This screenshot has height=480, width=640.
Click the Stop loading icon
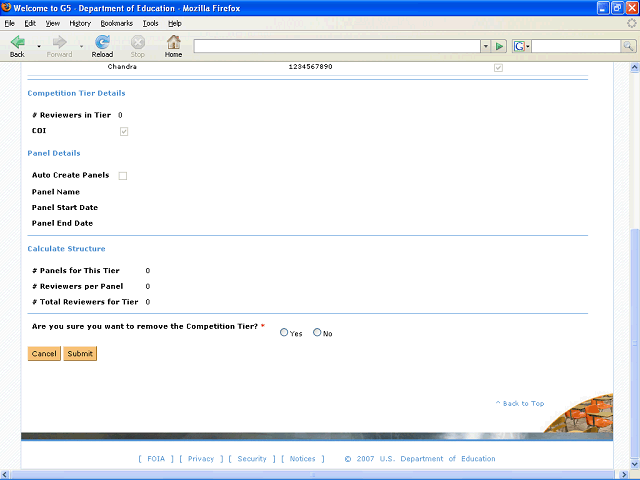(x=138, y=46)
